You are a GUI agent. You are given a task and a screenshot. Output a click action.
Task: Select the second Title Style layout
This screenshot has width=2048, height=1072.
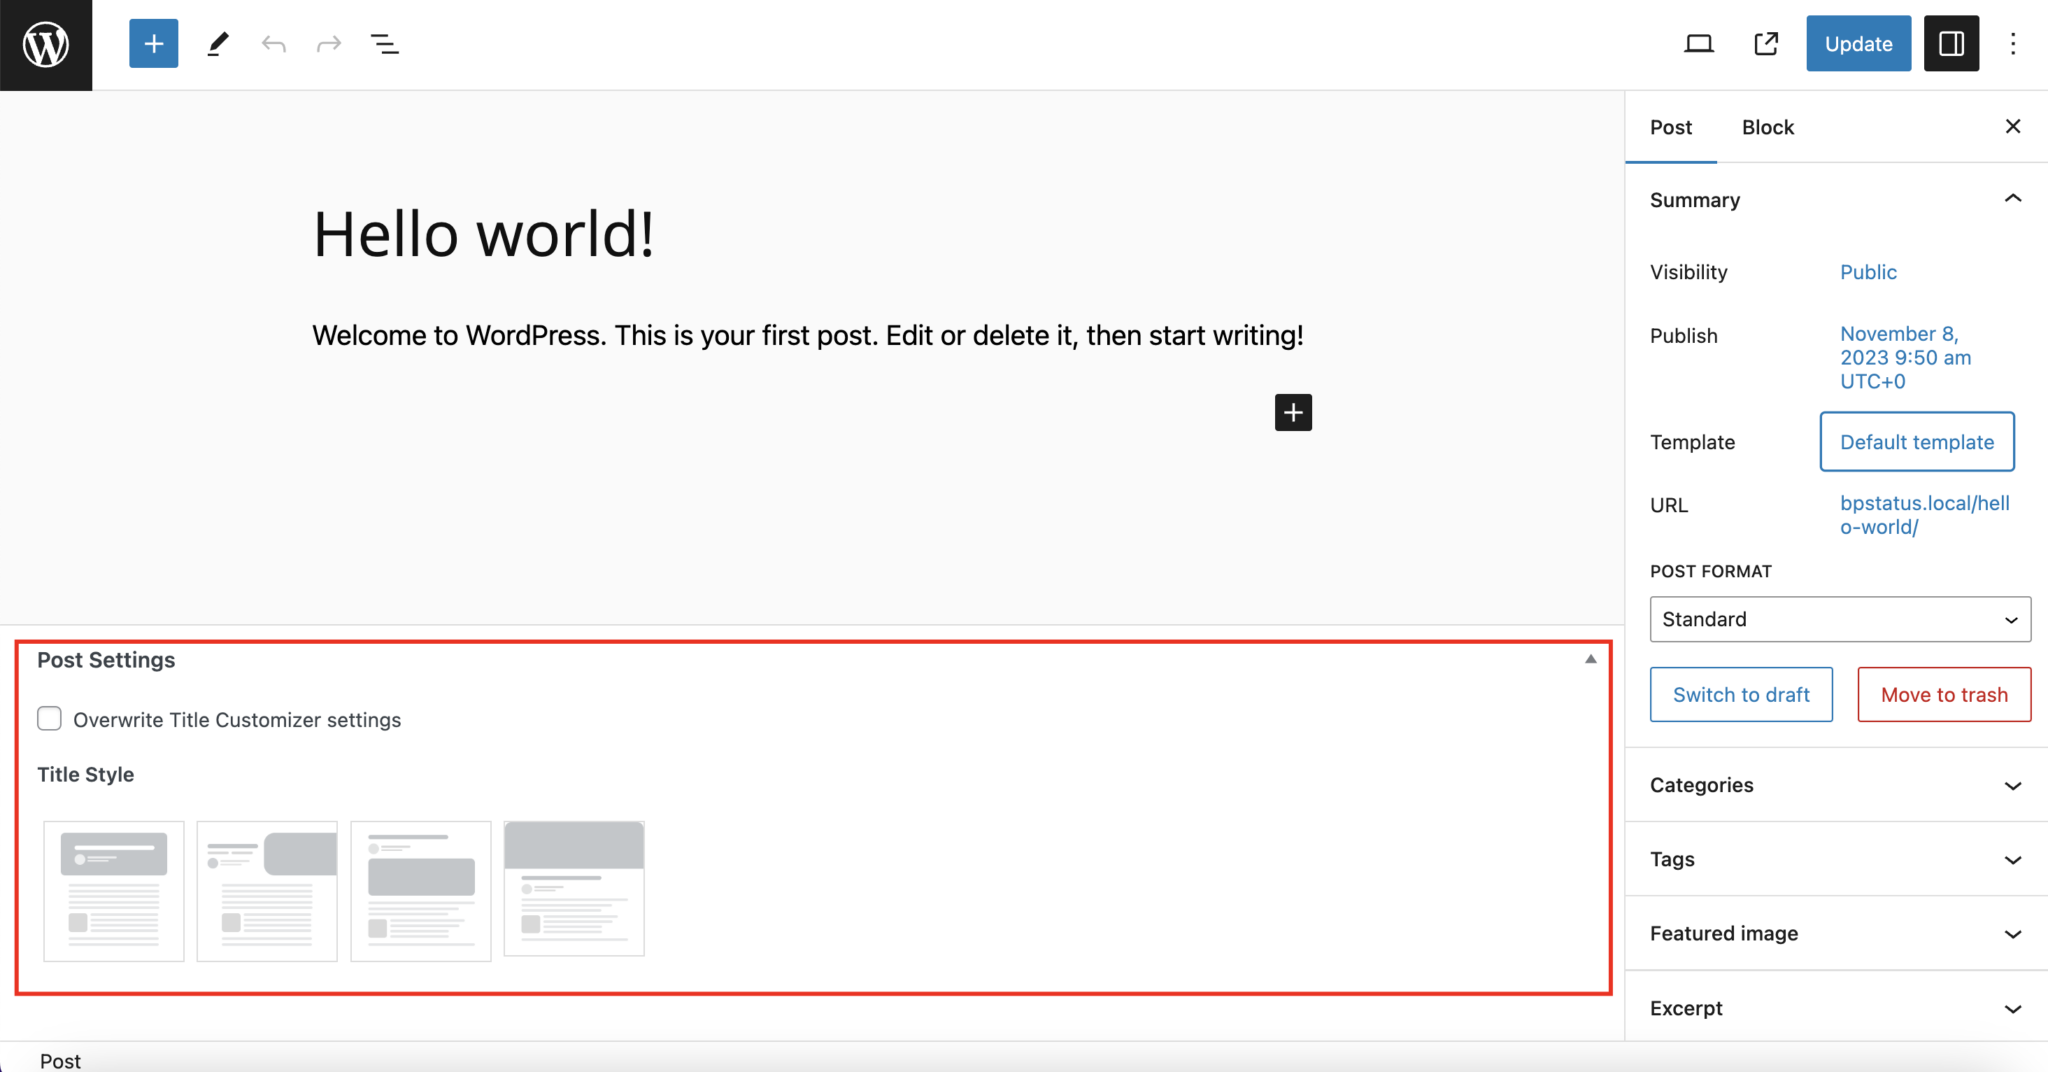266,890
